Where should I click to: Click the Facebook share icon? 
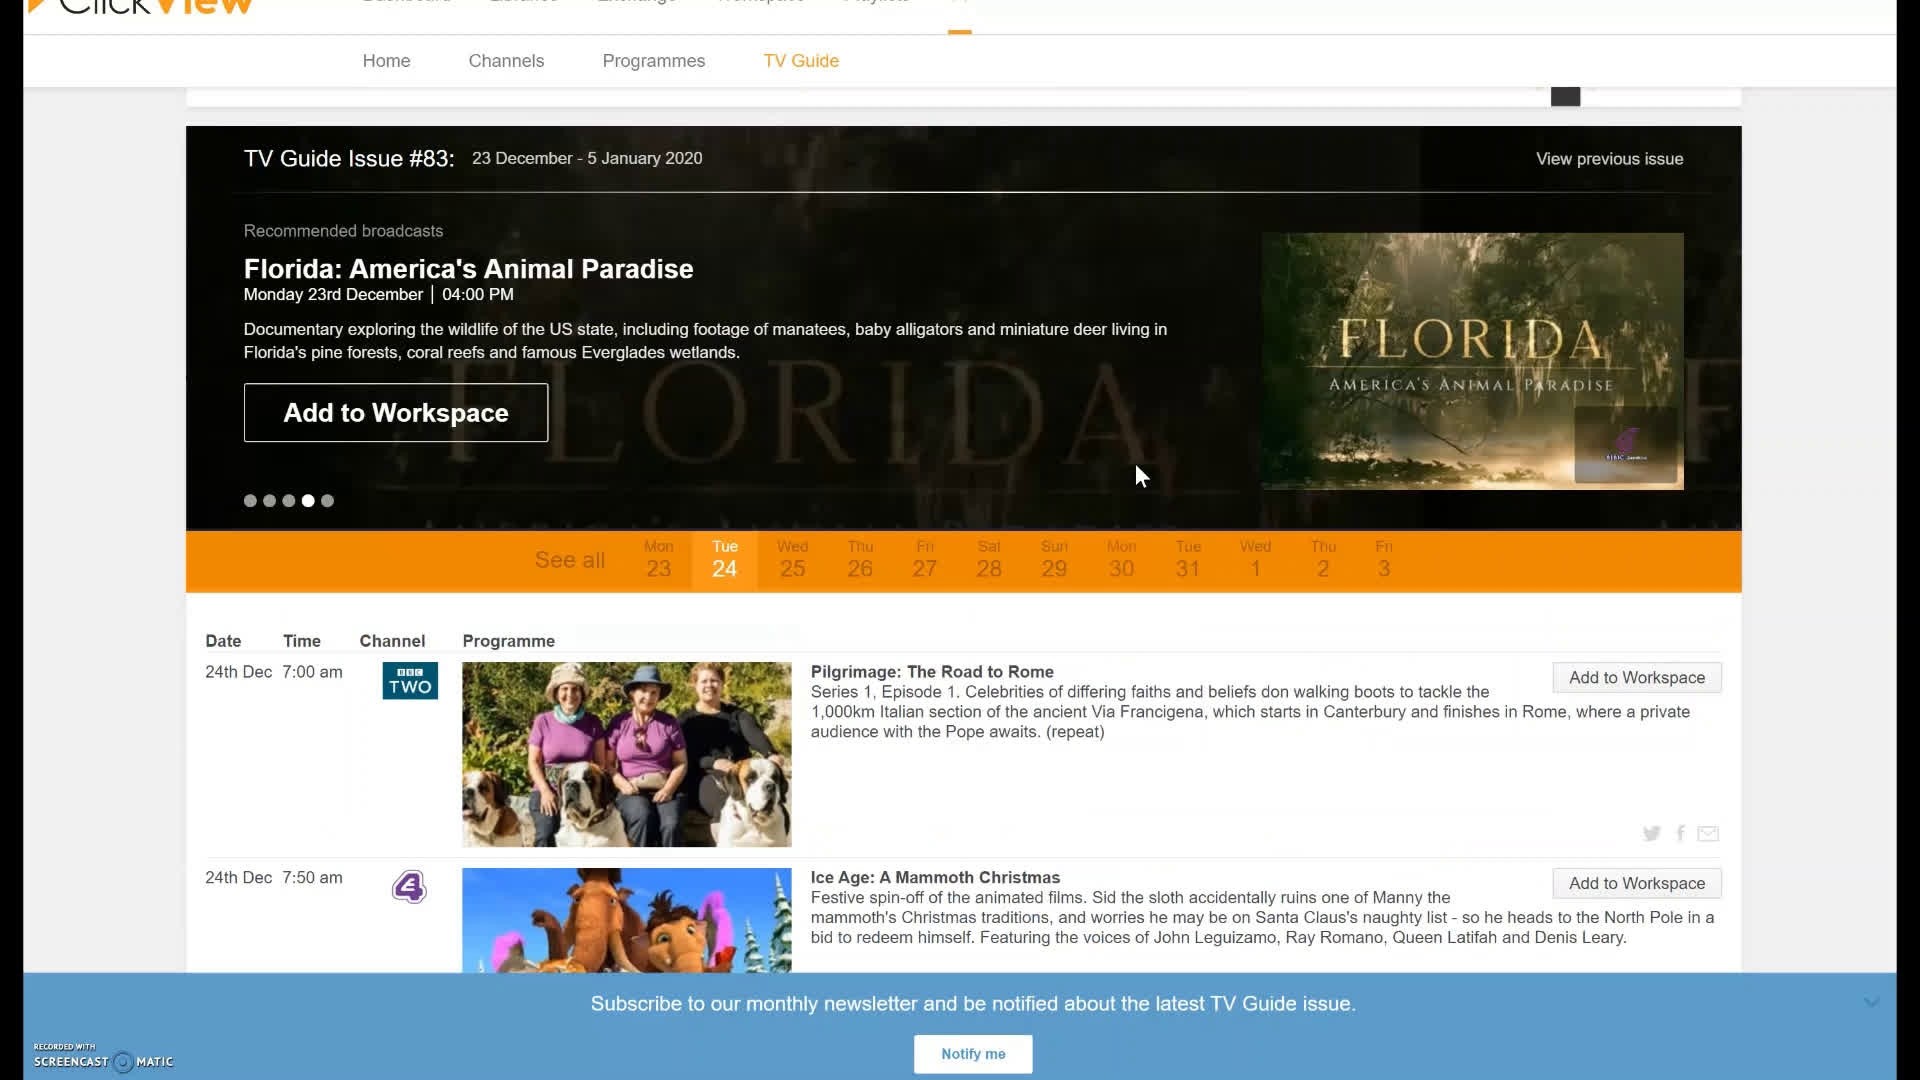[1680, 832]
